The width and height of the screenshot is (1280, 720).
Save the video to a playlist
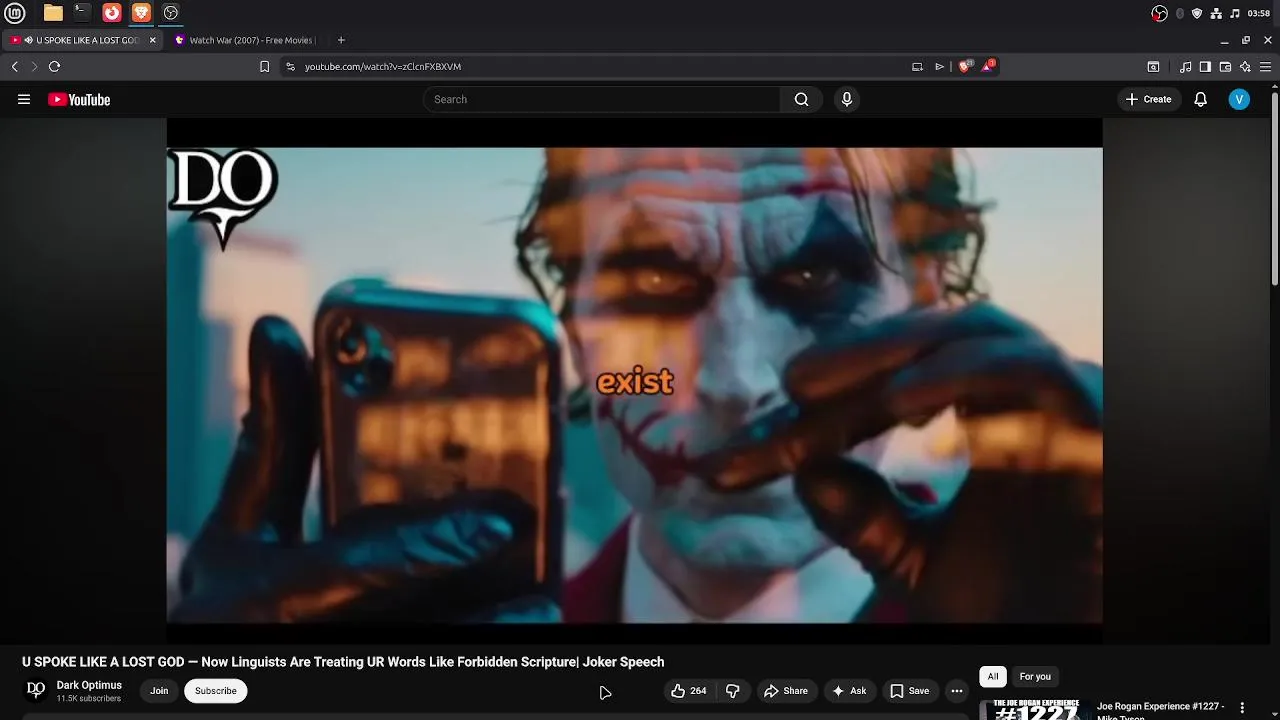coord(910,691)
